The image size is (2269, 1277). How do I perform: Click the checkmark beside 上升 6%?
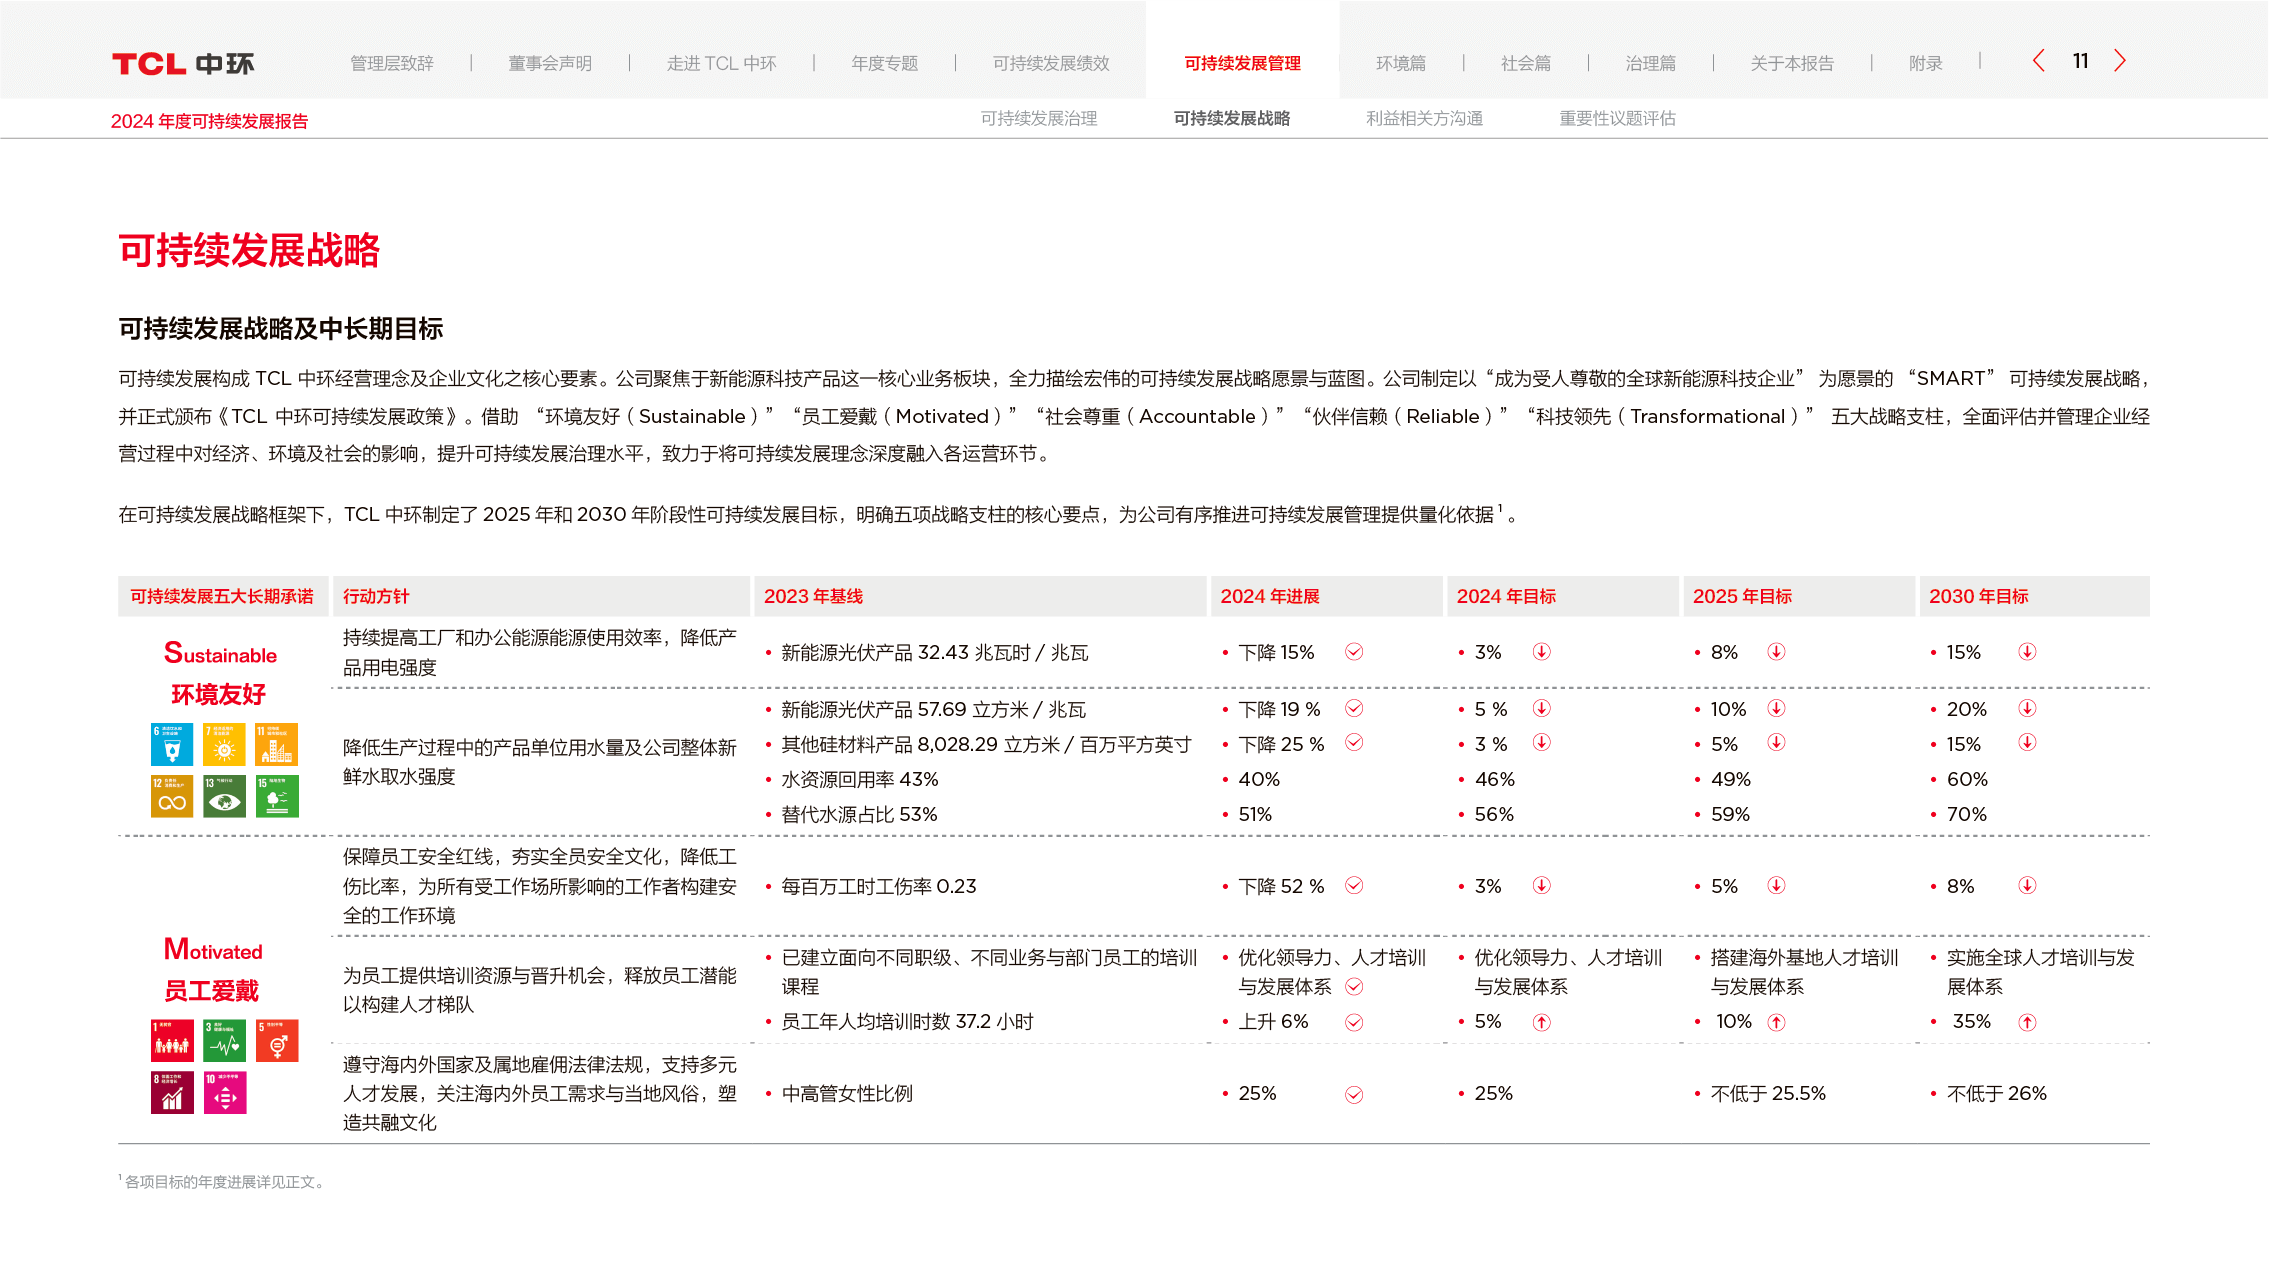1354,1022
